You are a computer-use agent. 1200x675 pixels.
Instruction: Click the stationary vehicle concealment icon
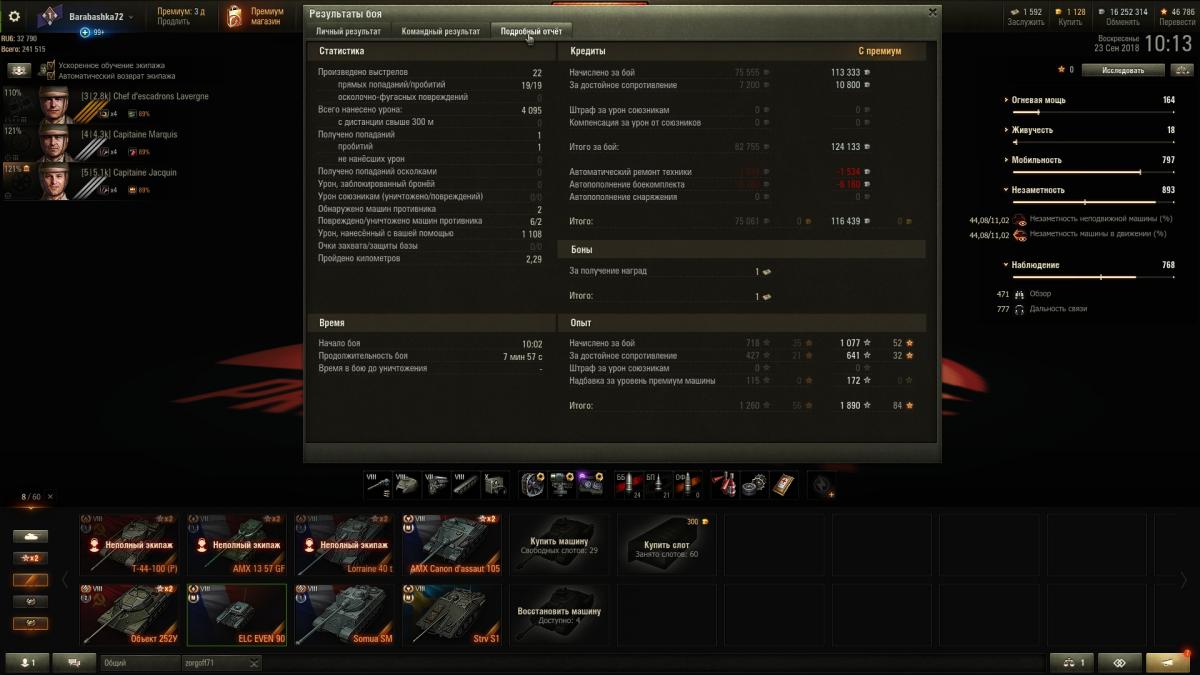pyautogui.click(x=1019, y=219)
